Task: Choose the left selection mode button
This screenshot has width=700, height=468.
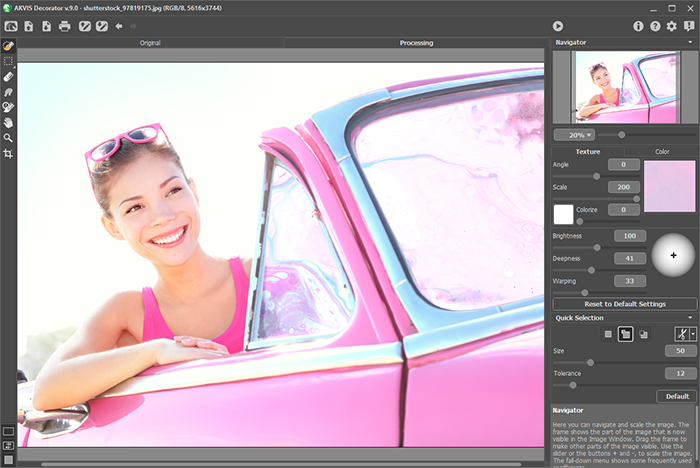Action: (606, 333)
